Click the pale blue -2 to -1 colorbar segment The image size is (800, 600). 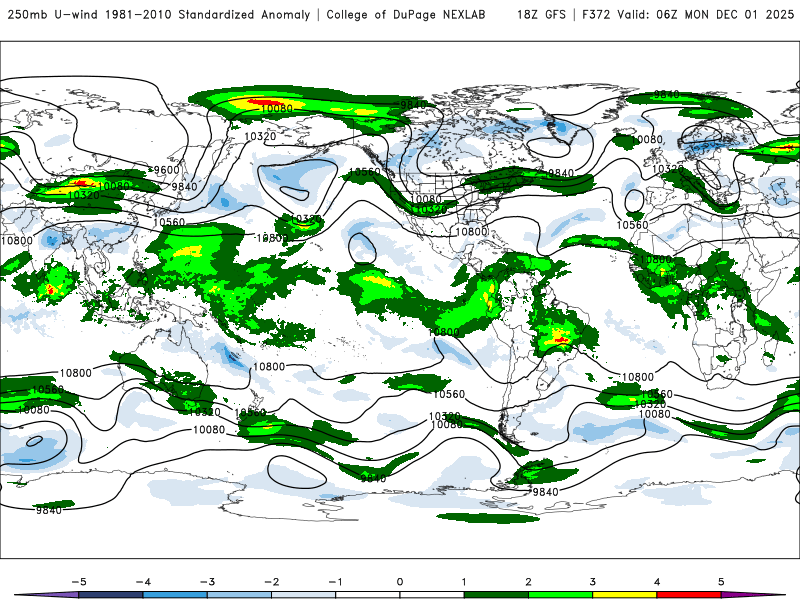(304, 595)
